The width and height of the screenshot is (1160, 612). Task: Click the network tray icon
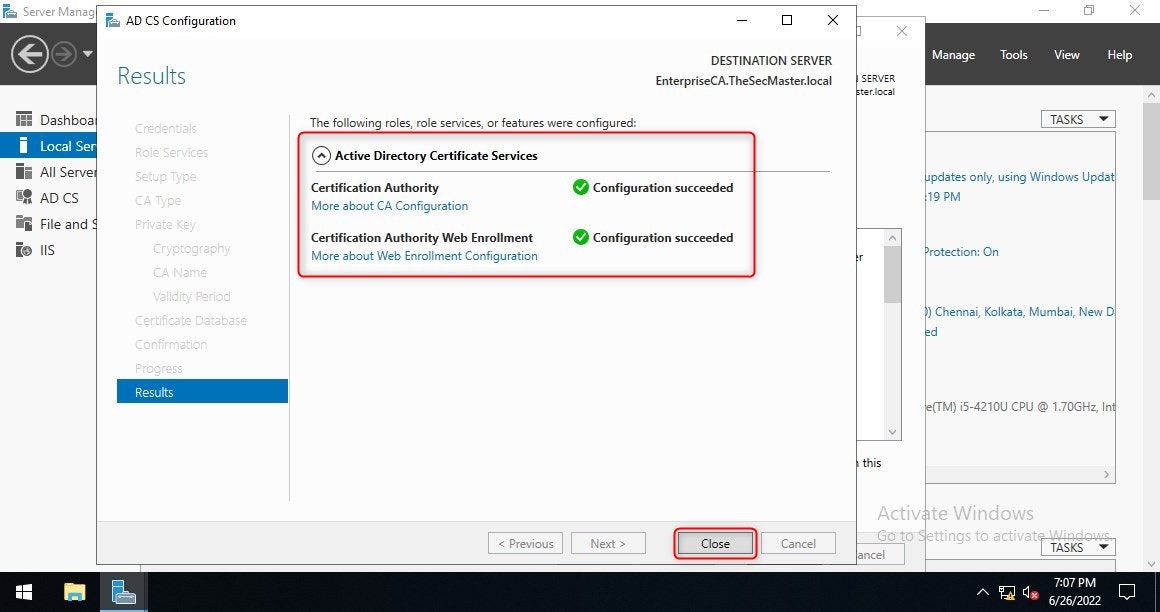(x=1006, y=592)
